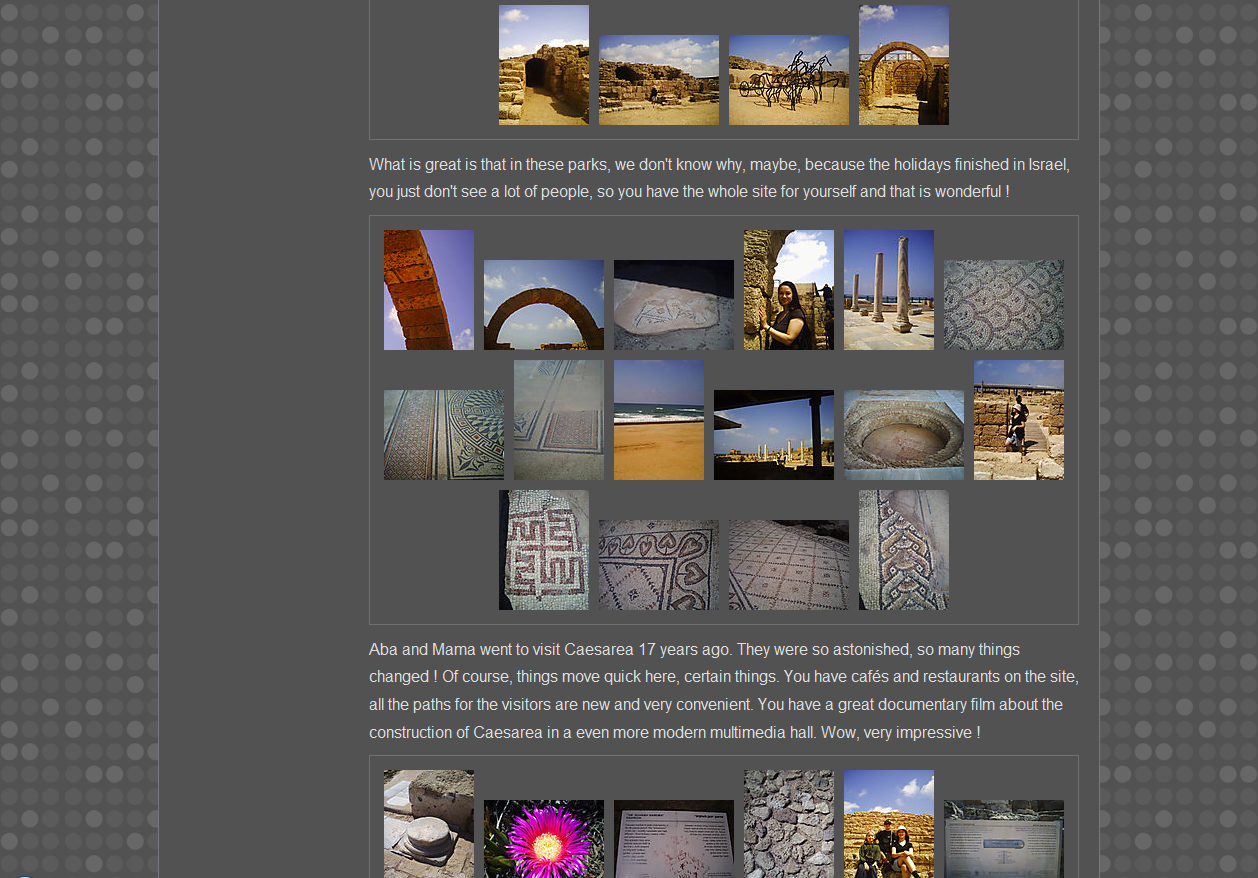Open the close-up red brick arch photo
Image resolution: width=1258 pixels, height=878 pixels.
pyautogui.click(x=428, y=290)
